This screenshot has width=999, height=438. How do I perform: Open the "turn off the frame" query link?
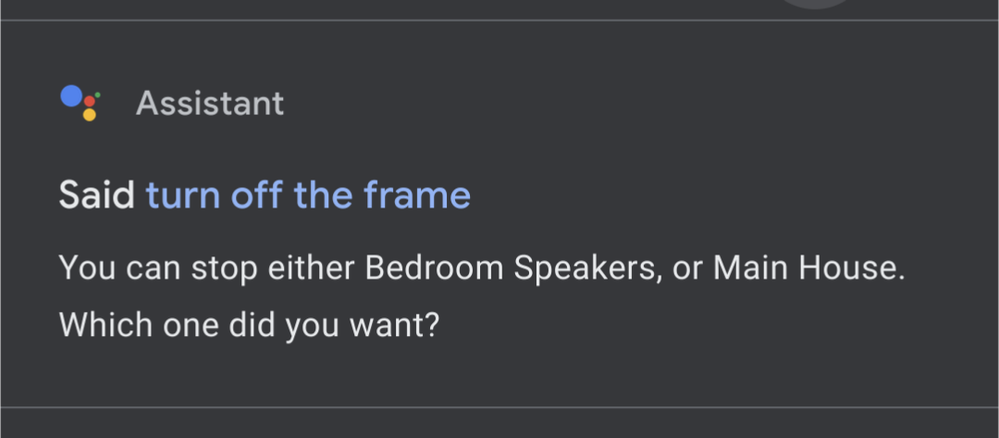point(308,195)
